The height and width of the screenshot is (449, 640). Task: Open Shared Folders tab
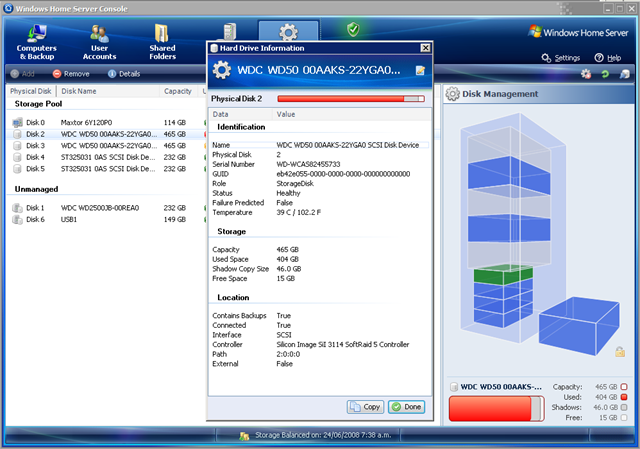click(162, 42)
